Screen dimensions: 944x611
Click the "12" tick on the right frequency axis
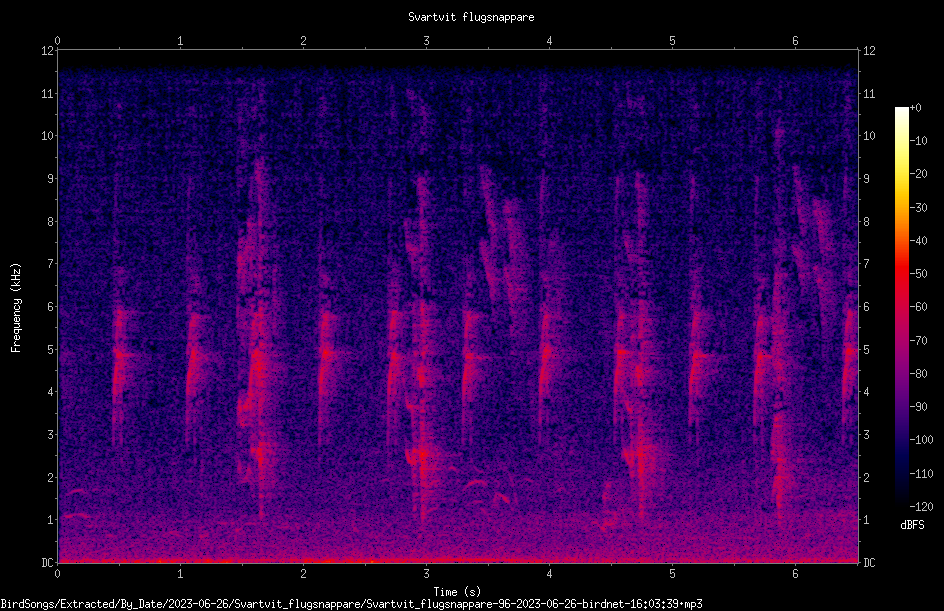[869, 51]
